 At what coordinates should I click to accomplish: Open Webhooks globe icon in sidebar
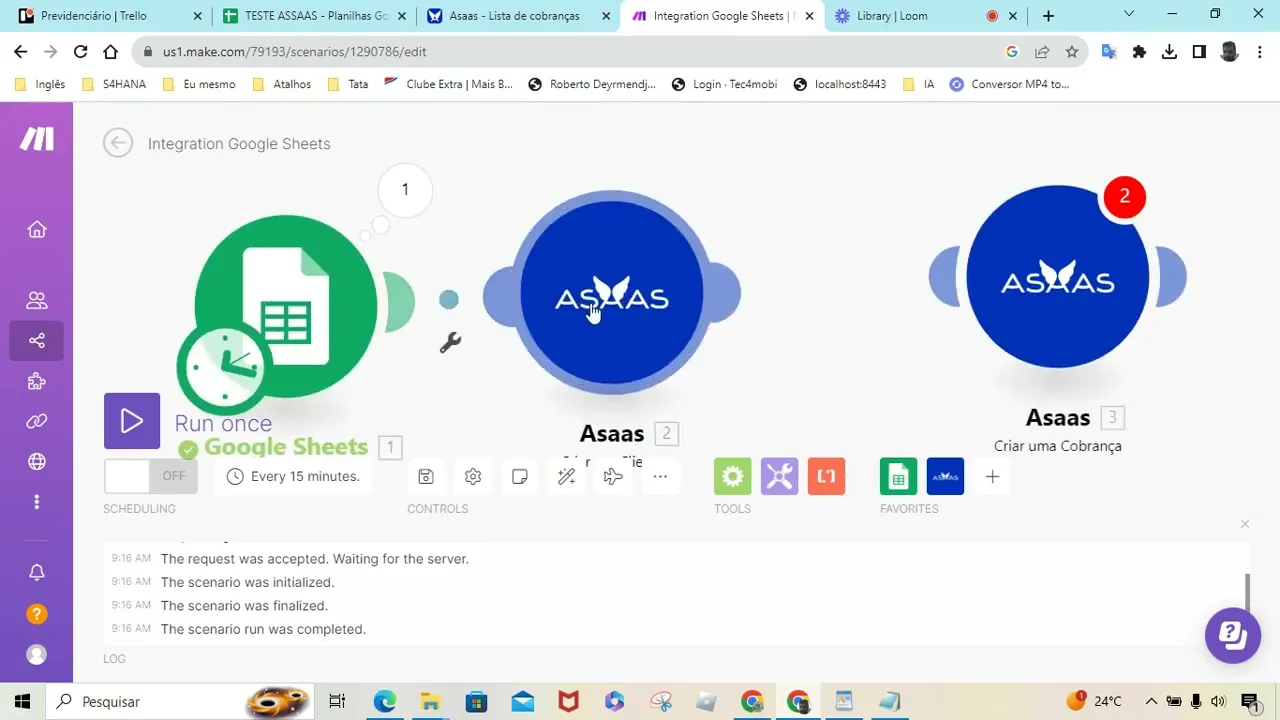pos(37,461)
